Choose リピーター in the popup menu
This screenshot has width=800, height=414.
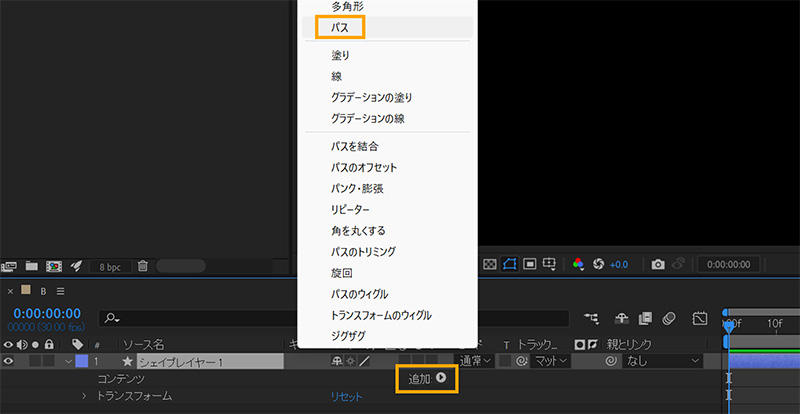point(350,210)
